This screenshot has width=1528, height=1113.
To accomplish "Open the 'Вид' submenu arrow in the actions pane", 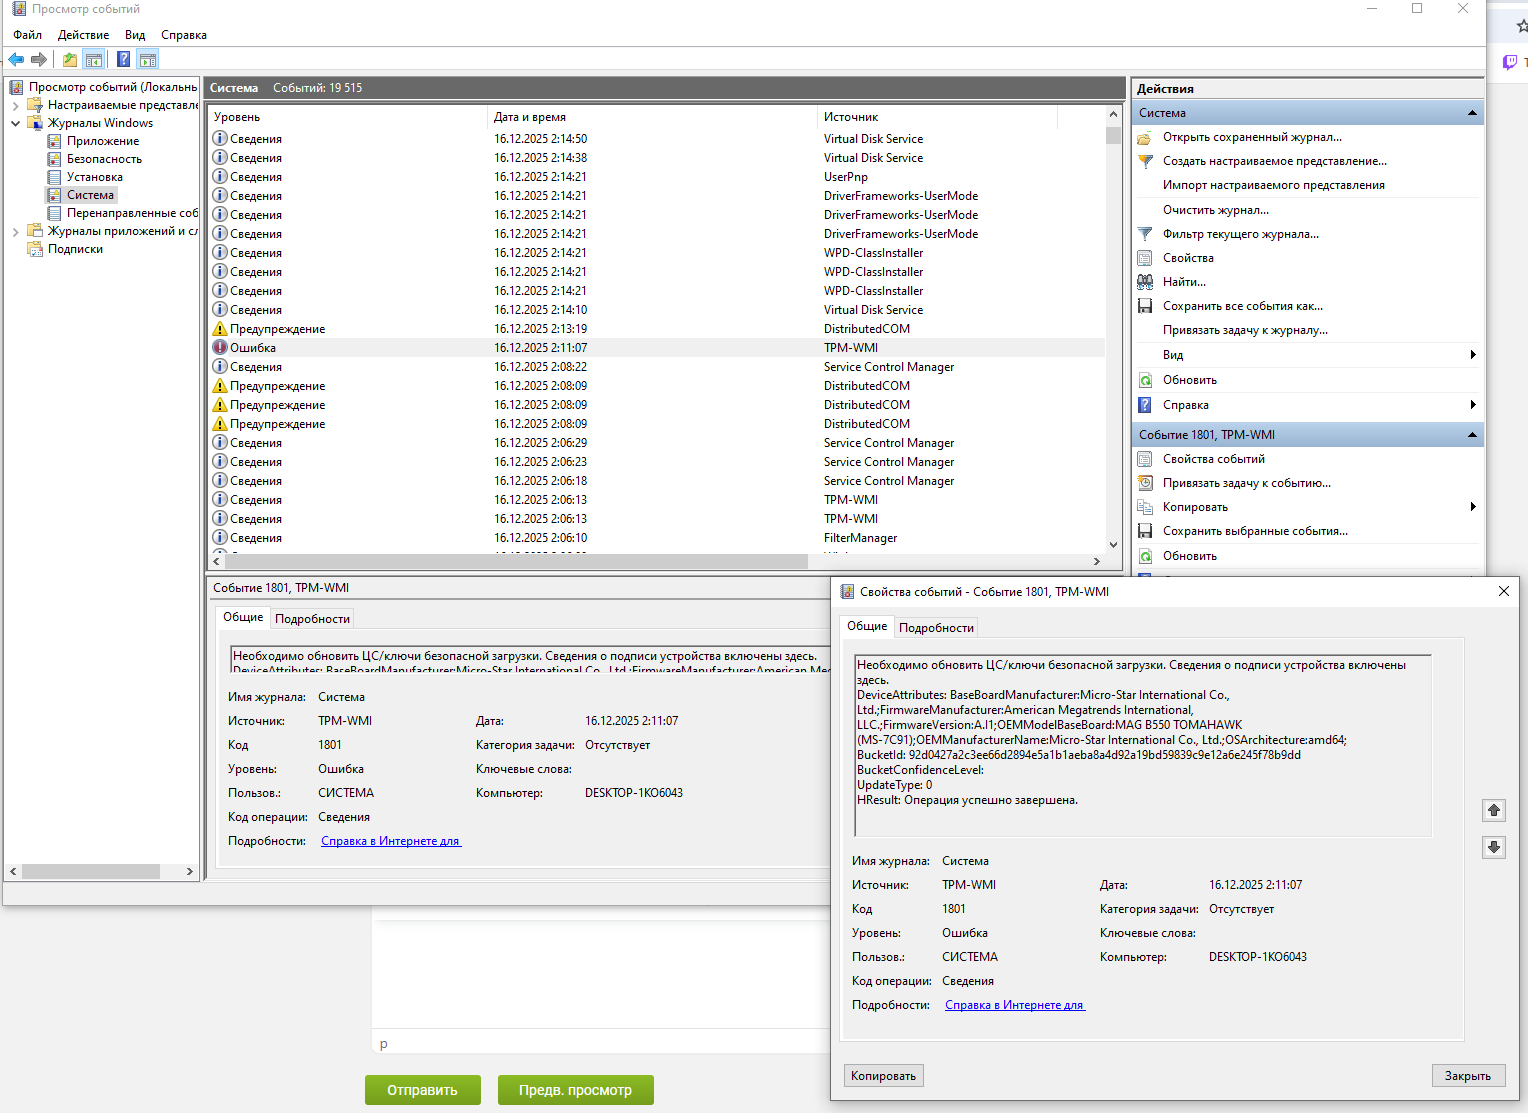I will [1473, 355].
